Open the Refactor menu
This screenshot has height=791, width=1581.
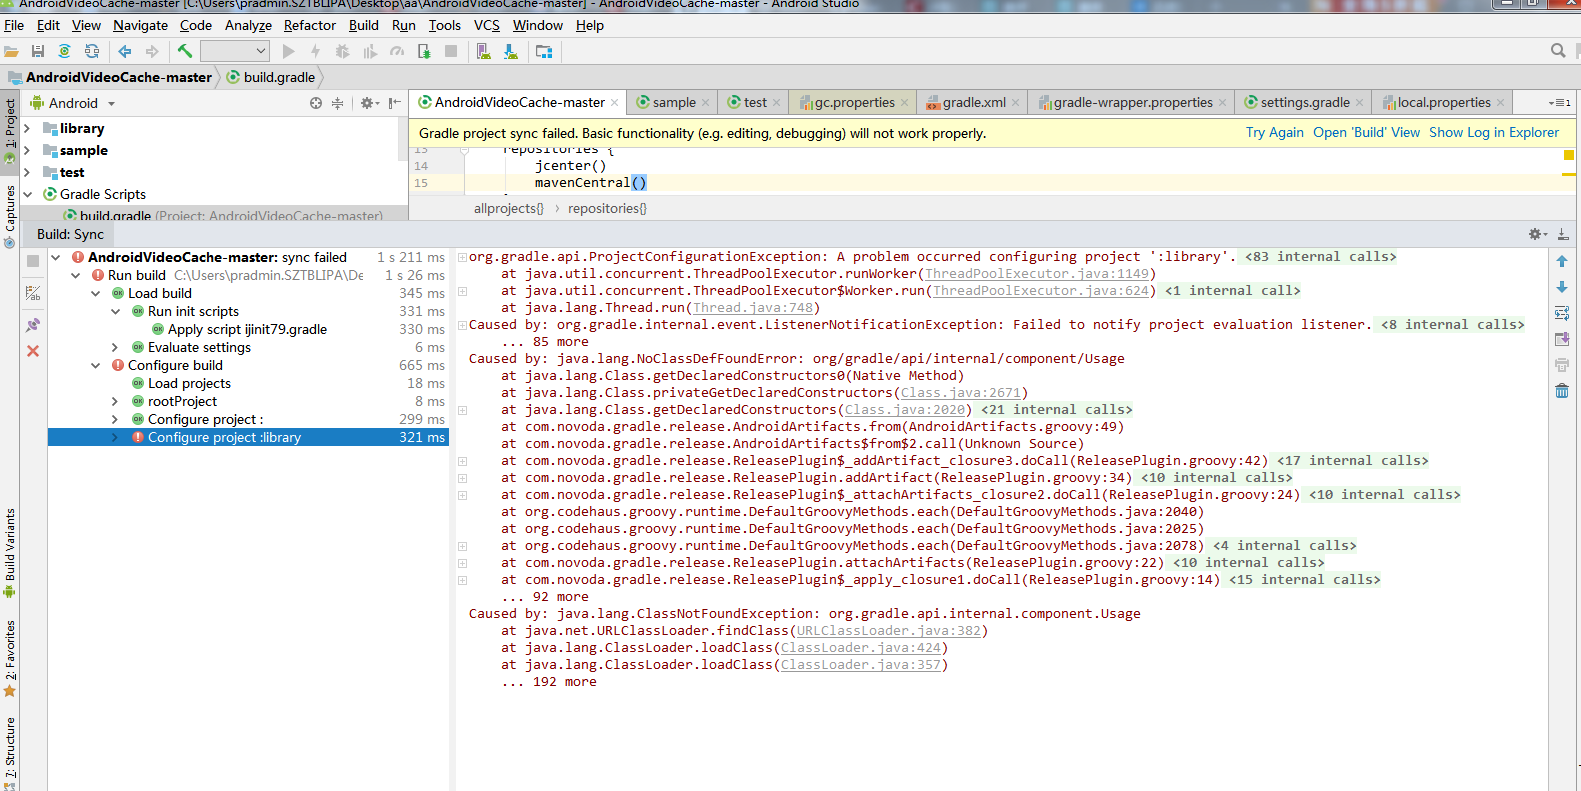point(310,25)
